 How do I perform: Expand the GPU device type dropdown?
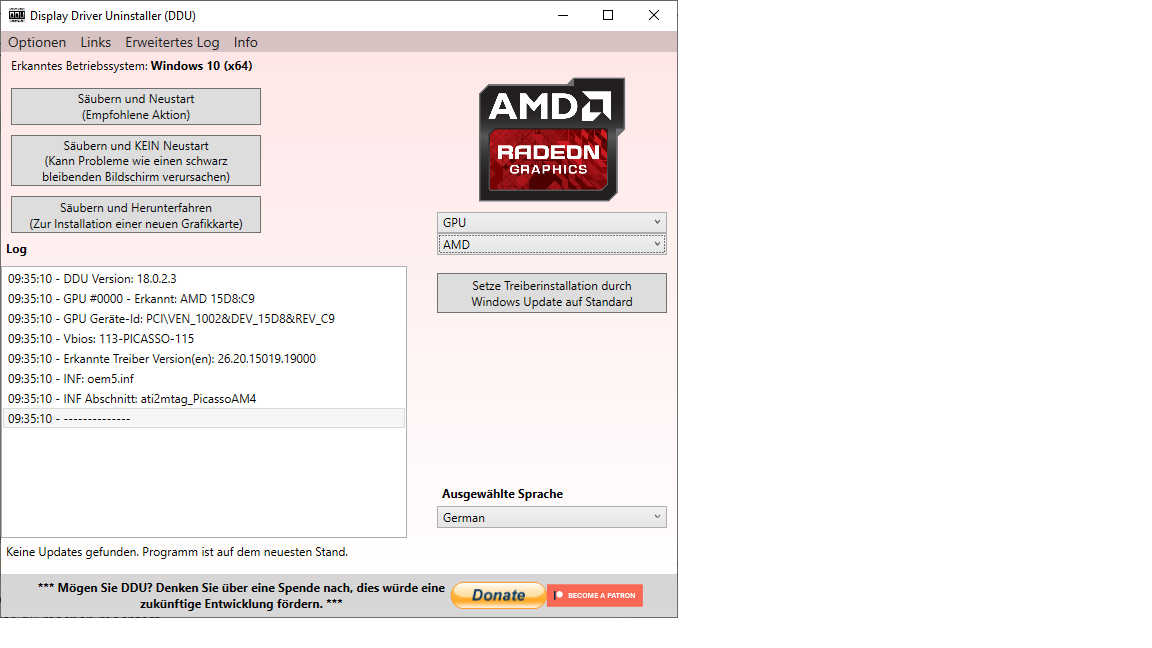click(552, 222)
